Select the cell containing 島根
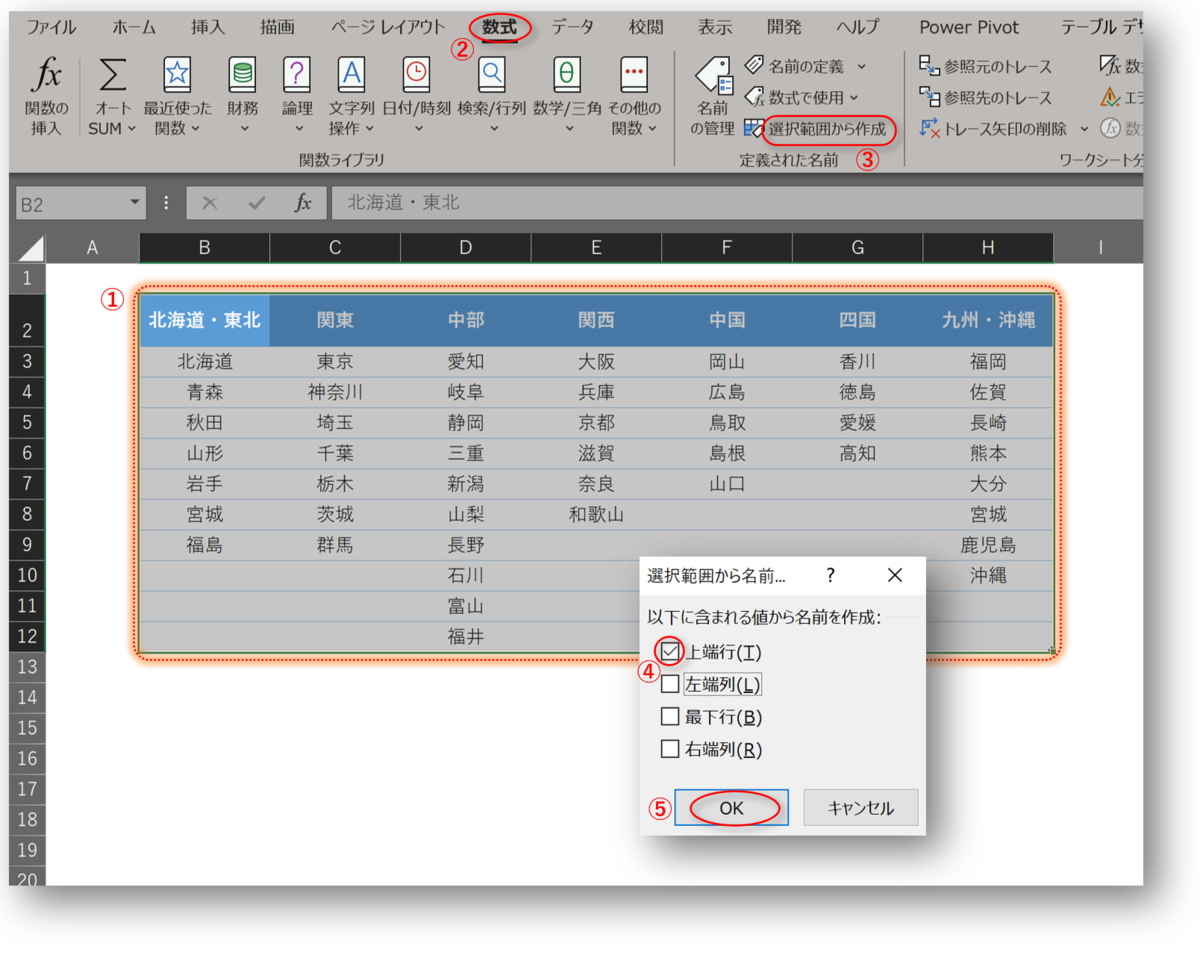 (x=727, y=454)
